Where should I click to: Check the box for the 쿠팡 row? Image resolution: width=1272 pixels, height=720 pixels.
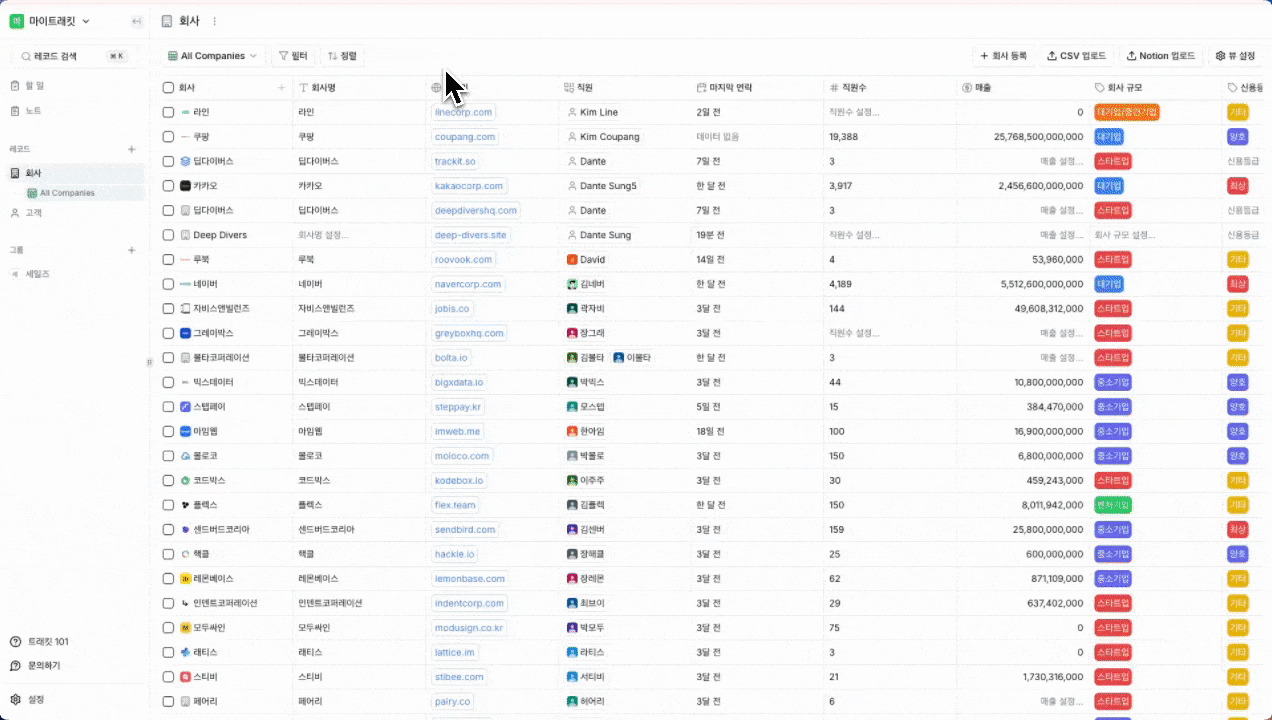pos(168,137)
